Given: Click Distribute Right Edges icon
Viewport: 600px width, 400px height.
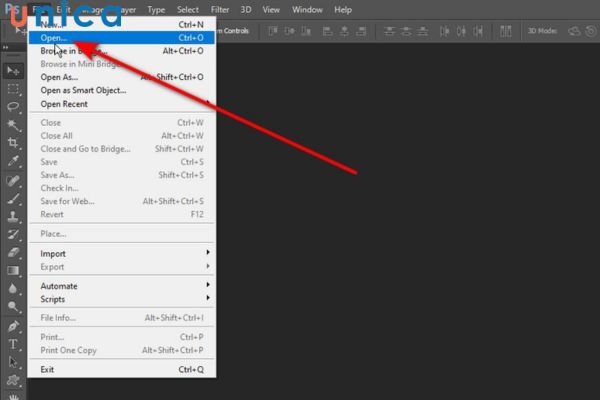Looking at the screenshot, I should 478,31.
